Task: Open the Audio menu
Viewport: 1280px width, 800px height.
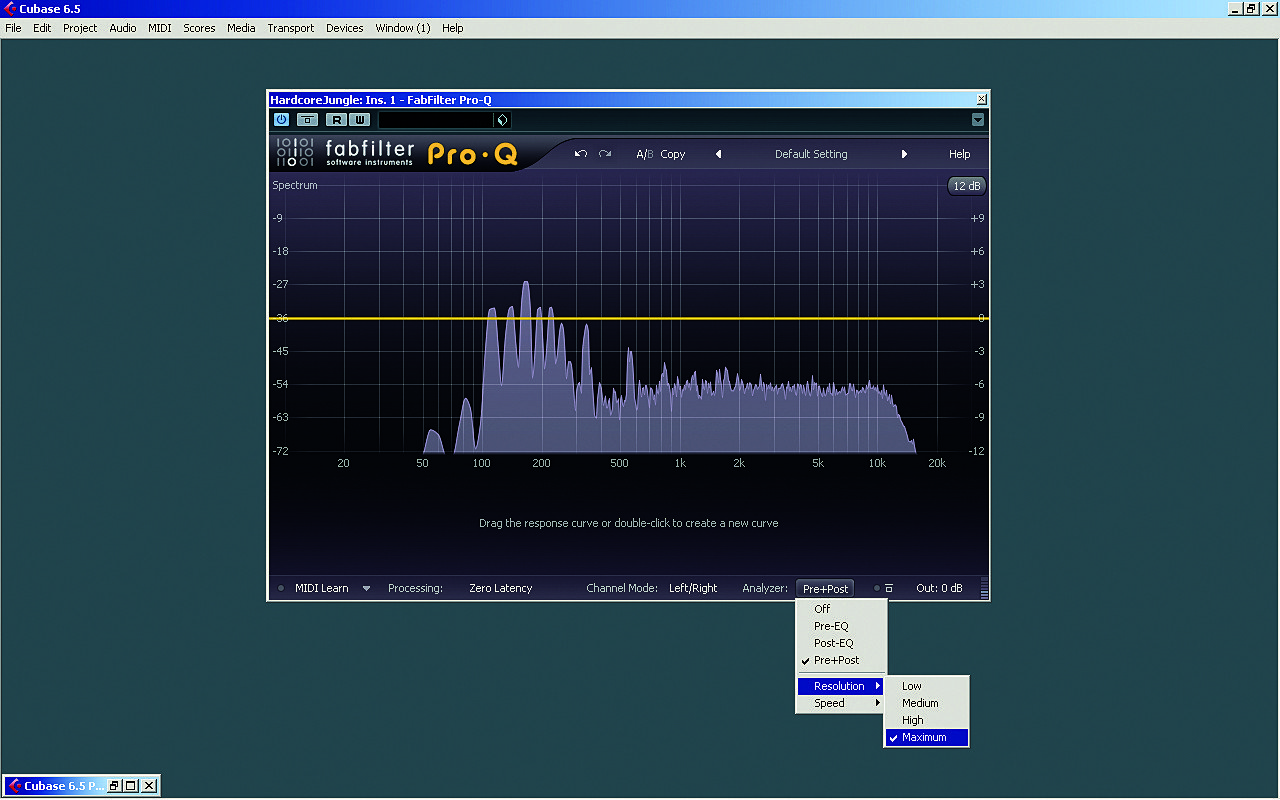Action: tap(123, 28)
